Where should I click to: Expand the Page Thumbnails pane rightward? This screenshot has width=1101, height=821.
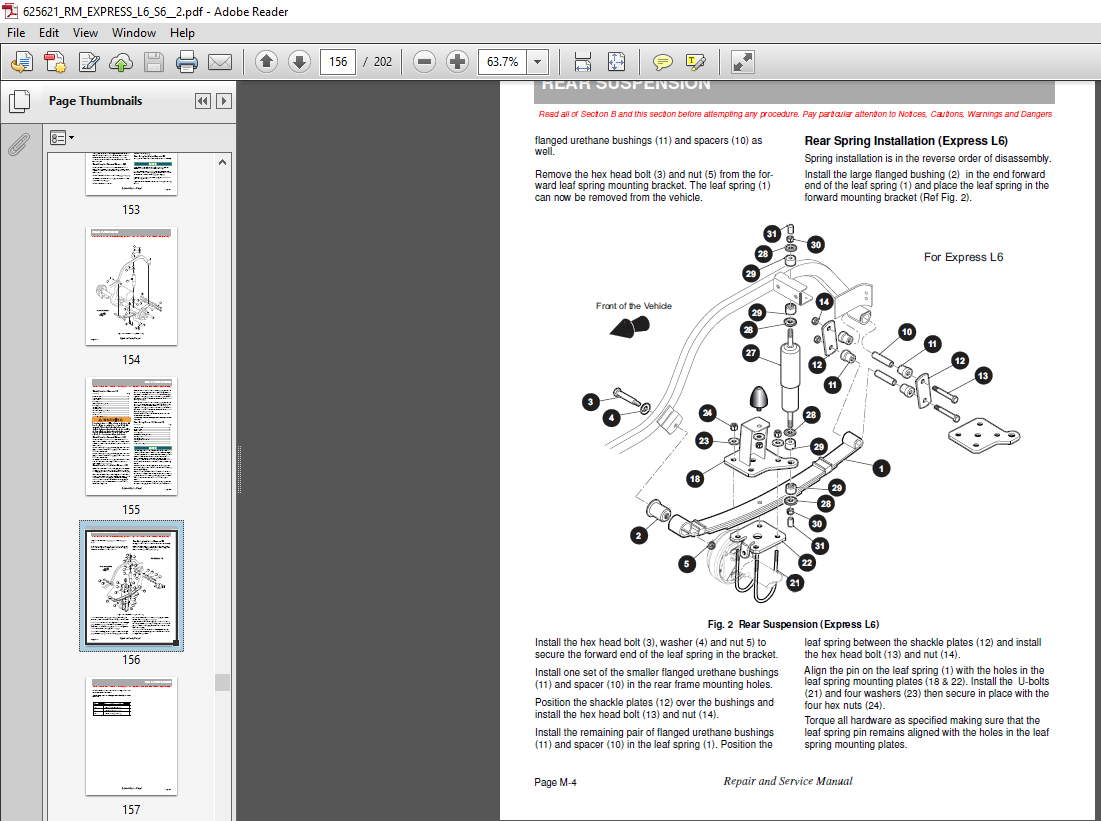coord(224,101)
